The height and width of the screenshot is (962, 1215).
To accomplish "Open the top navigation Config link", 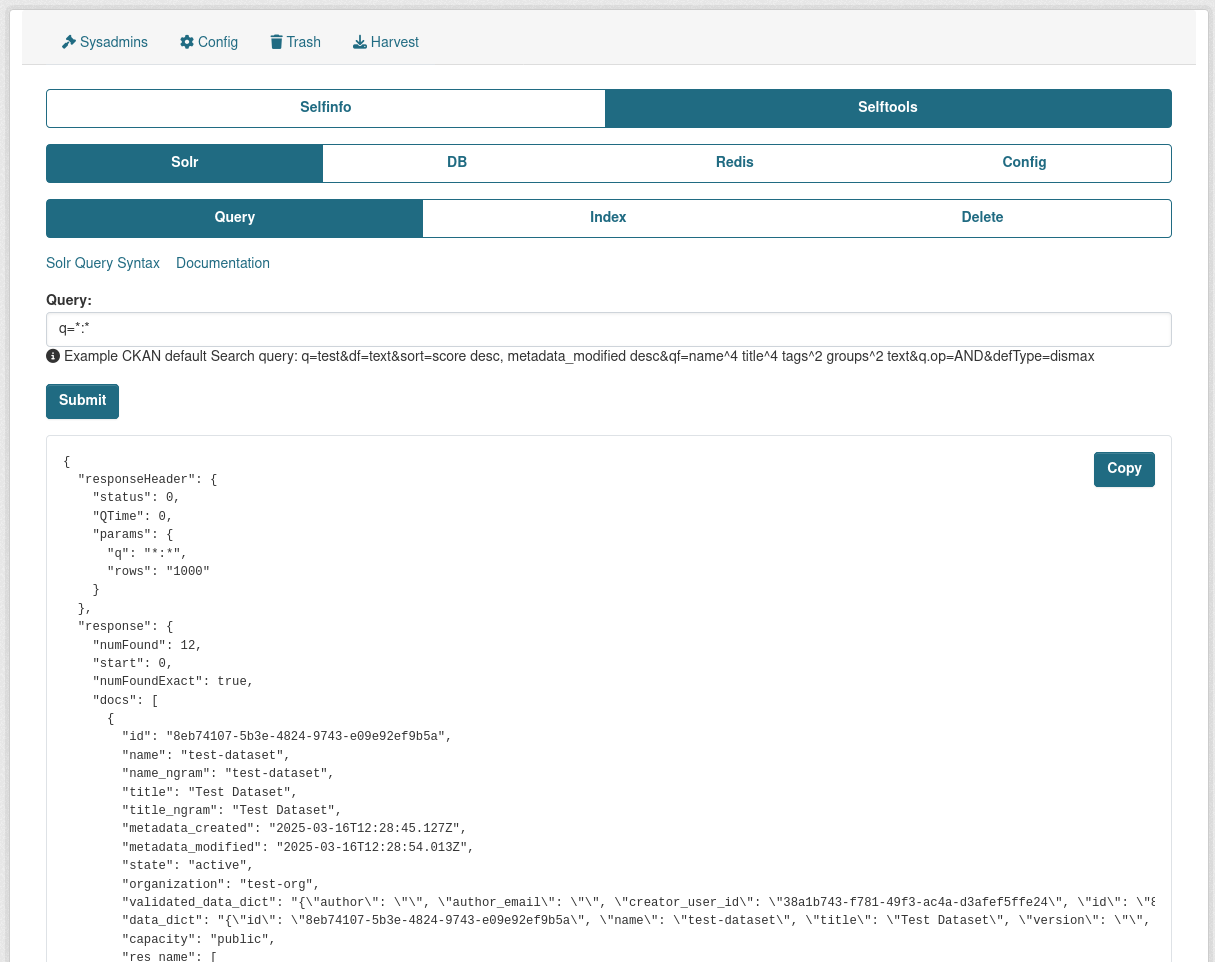I will click(209, 42).
